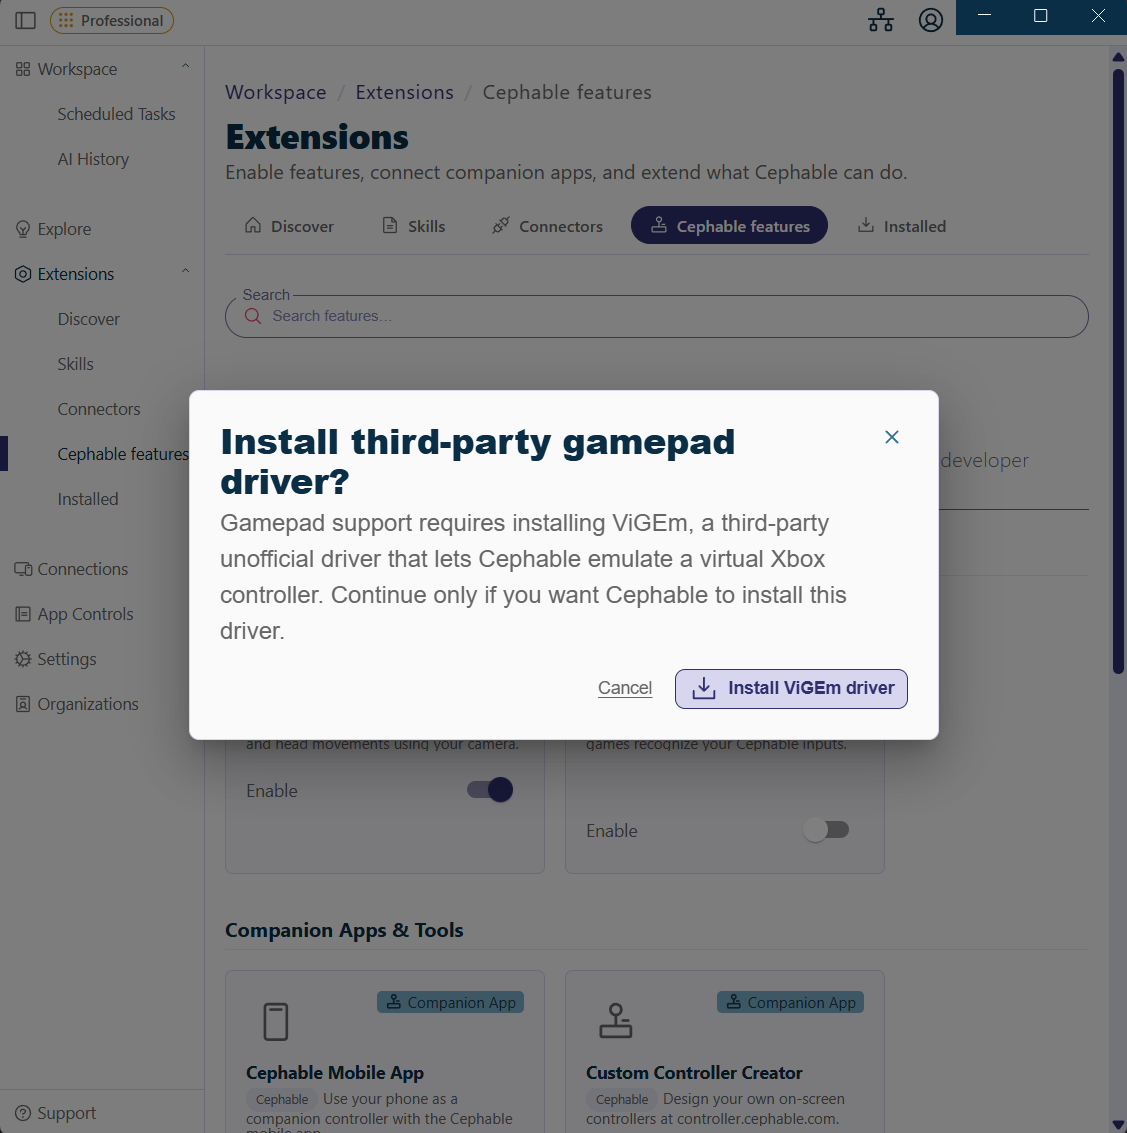This screenshot has width=1127, height=1133.
Task: Collapse the Extensions section chevron
Action: [186, 272]
